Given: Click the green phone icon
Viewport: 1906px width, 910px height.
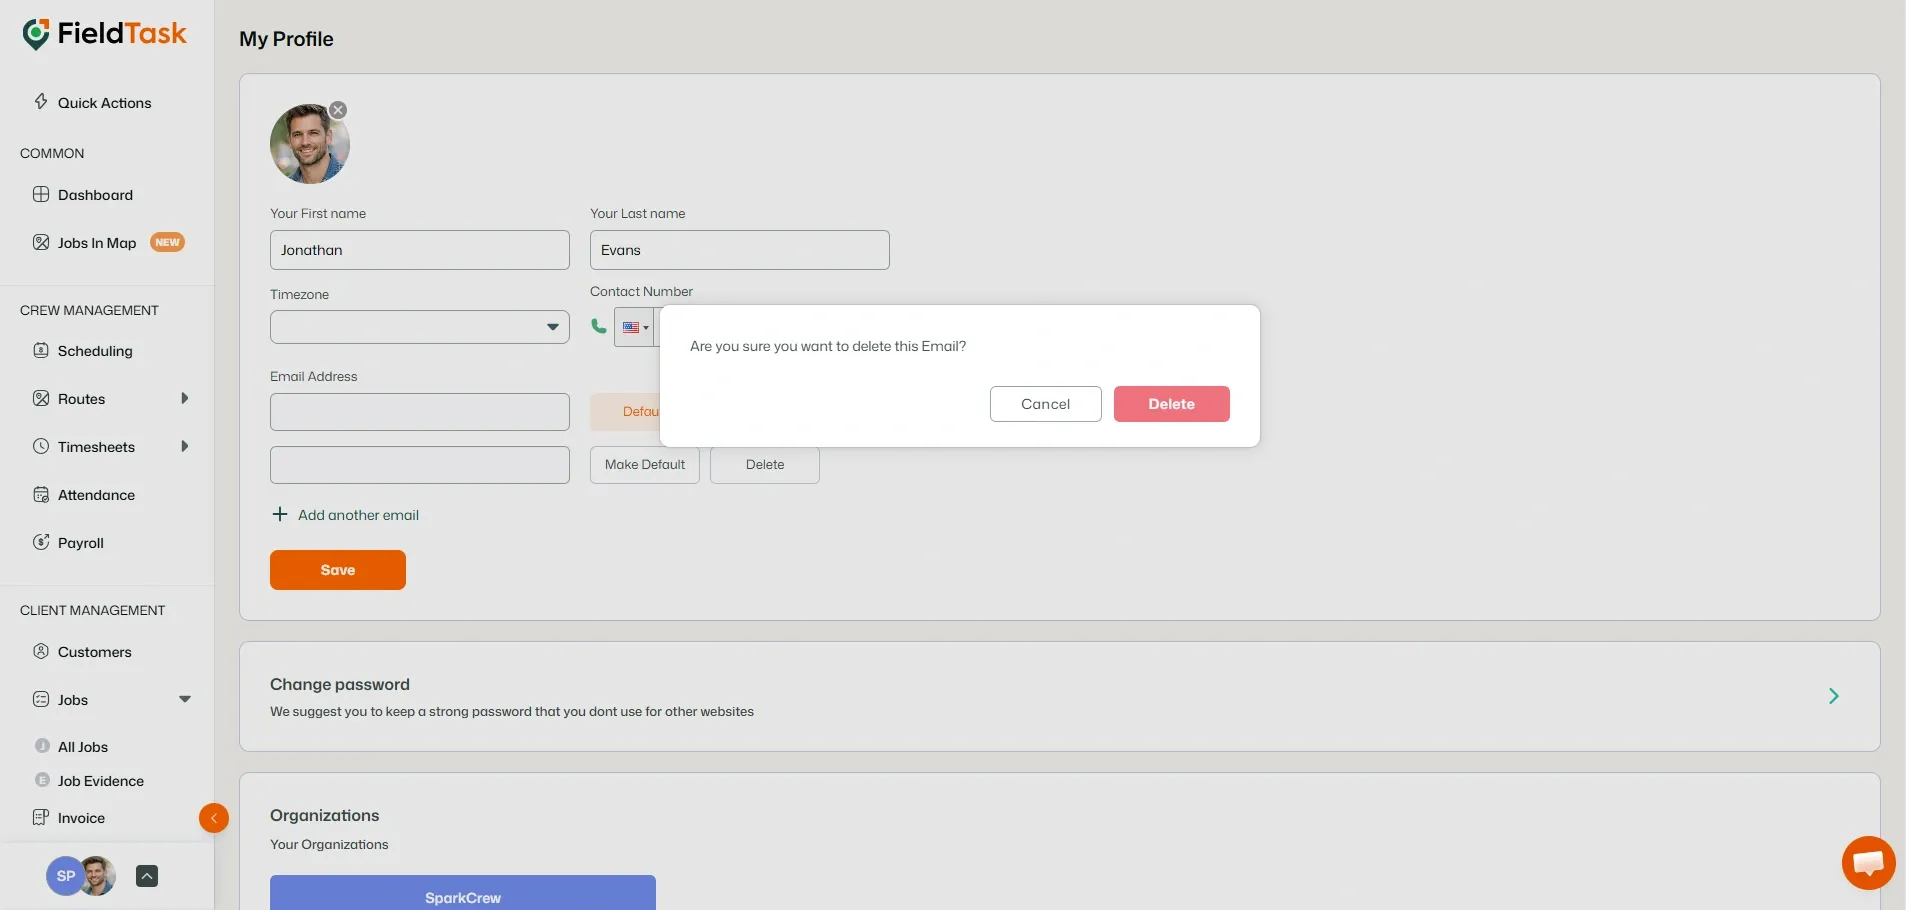Looking at the screenshot, I should click(599, 326).
